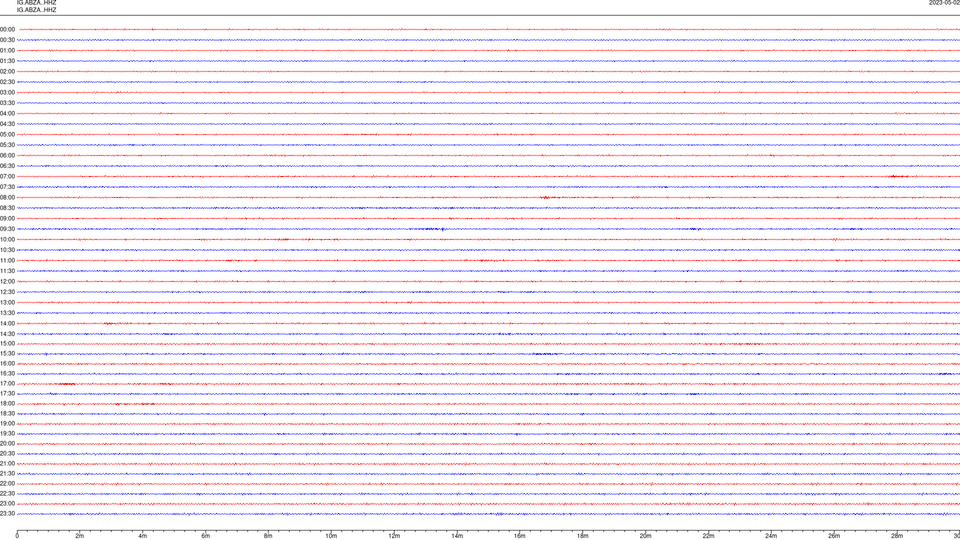Click the 16:00 trace time label
This screenshot has height=540, width=960.
(x=7, y=364)
